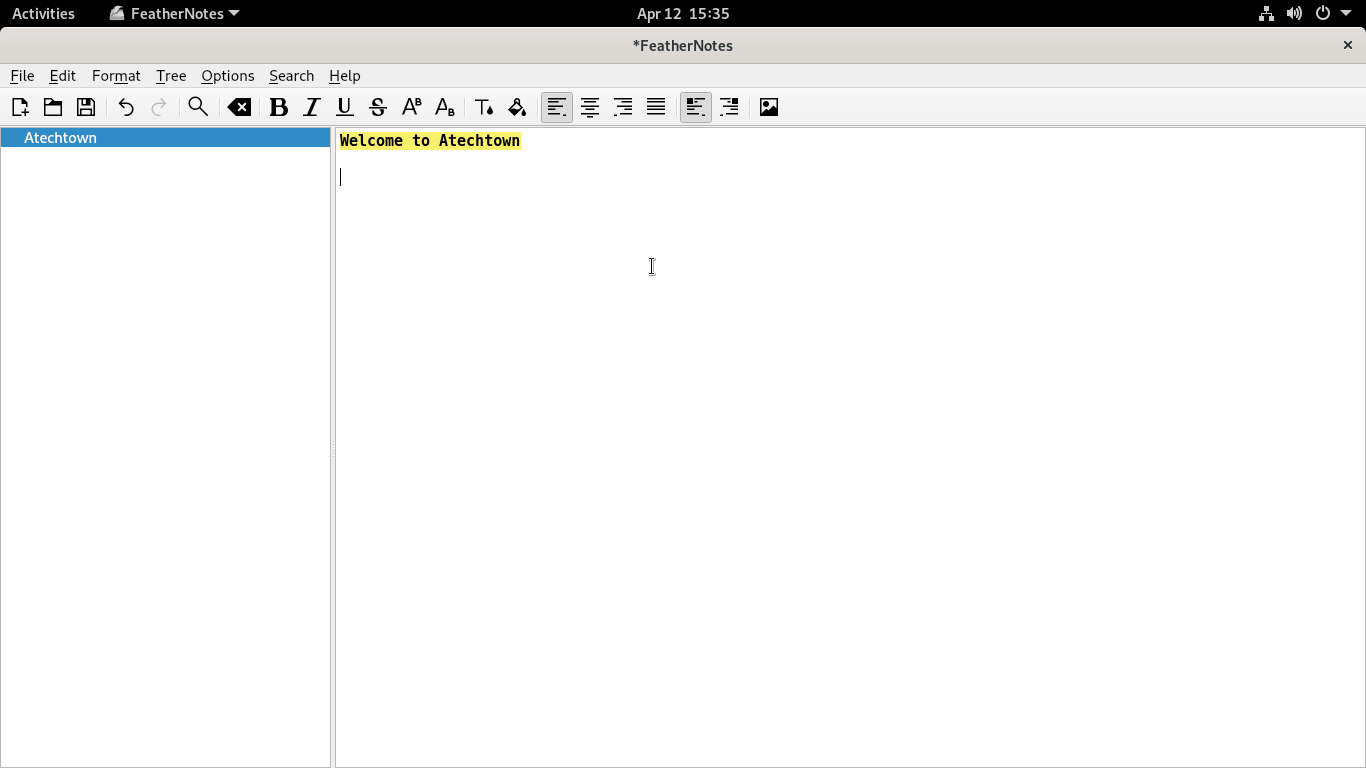Expand the system menu arrow
1366x768 pixels.
[1346, 14]
